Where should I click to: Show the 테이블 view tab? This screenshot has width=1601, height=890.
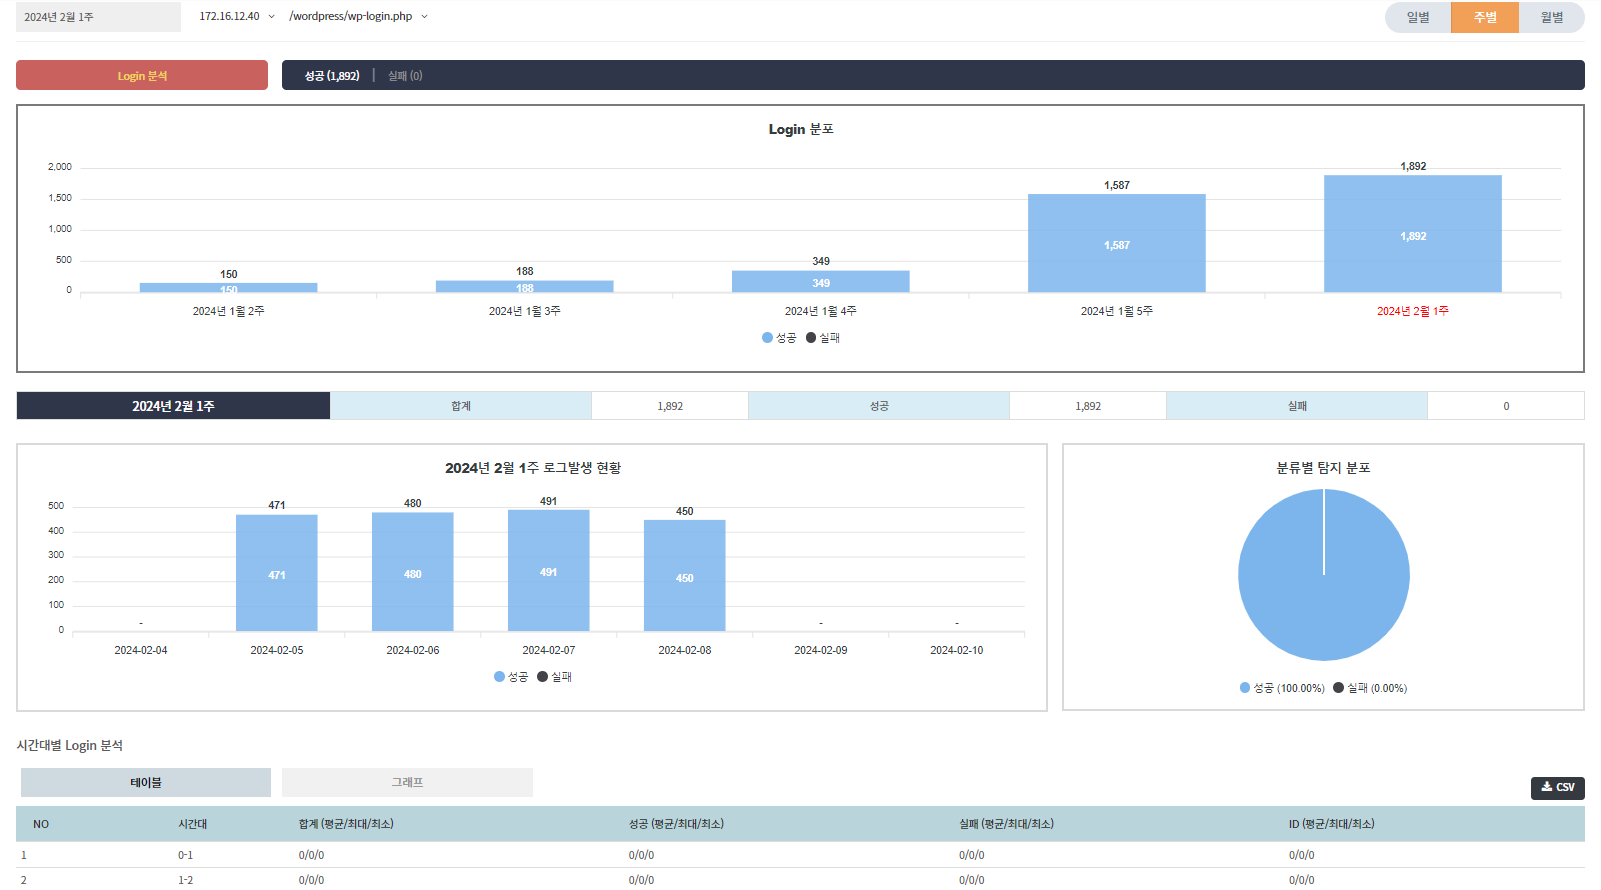click(x=146, y=783)
